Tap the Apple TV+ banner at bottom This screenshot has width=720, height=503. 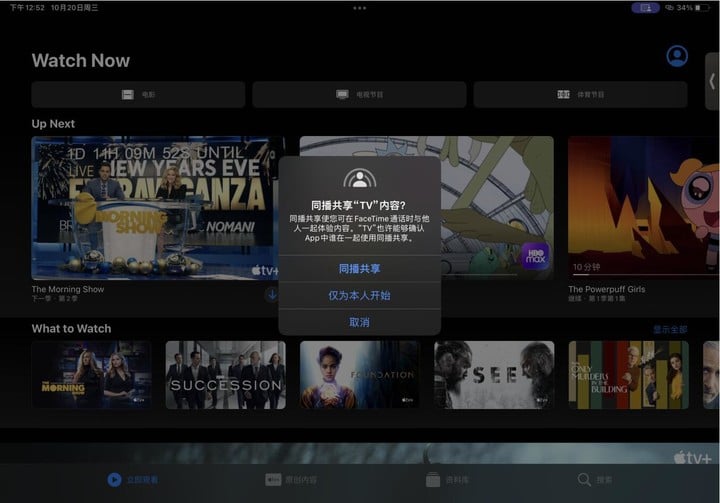coord(360,453)
